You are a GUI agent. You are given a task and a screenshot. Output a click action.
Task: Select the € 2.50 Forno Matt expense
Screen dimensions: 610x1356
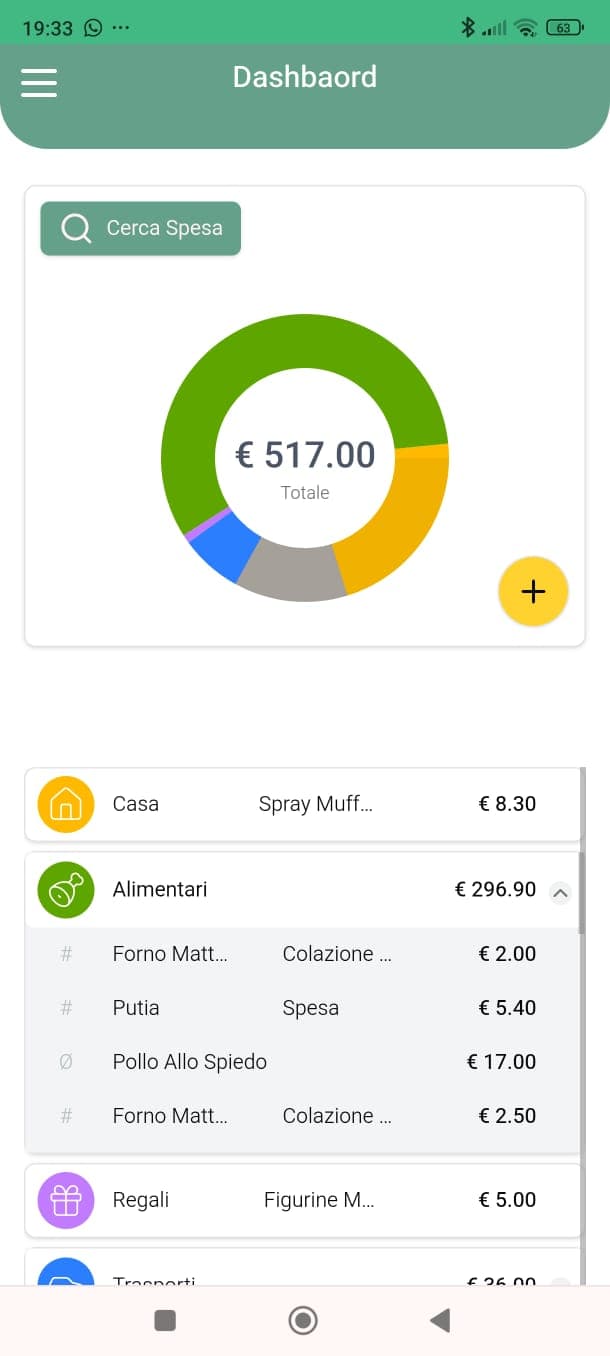click(300, 1116)
